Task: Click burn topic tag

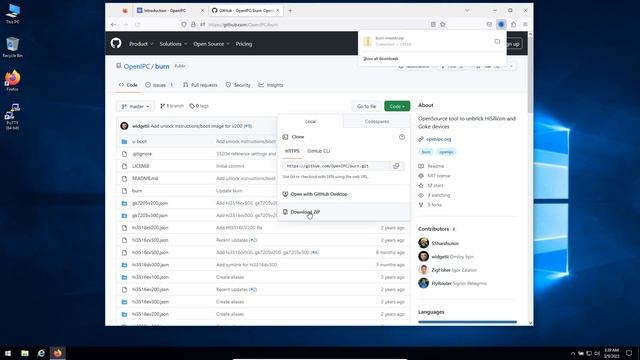Action: [x=426, y=152]
